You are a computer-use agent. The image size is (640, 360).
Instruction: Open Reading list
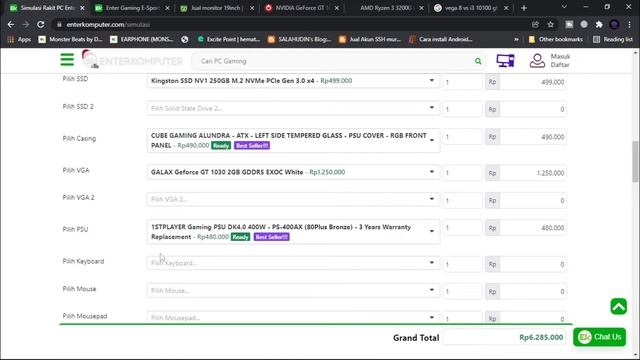click(613, 39)
